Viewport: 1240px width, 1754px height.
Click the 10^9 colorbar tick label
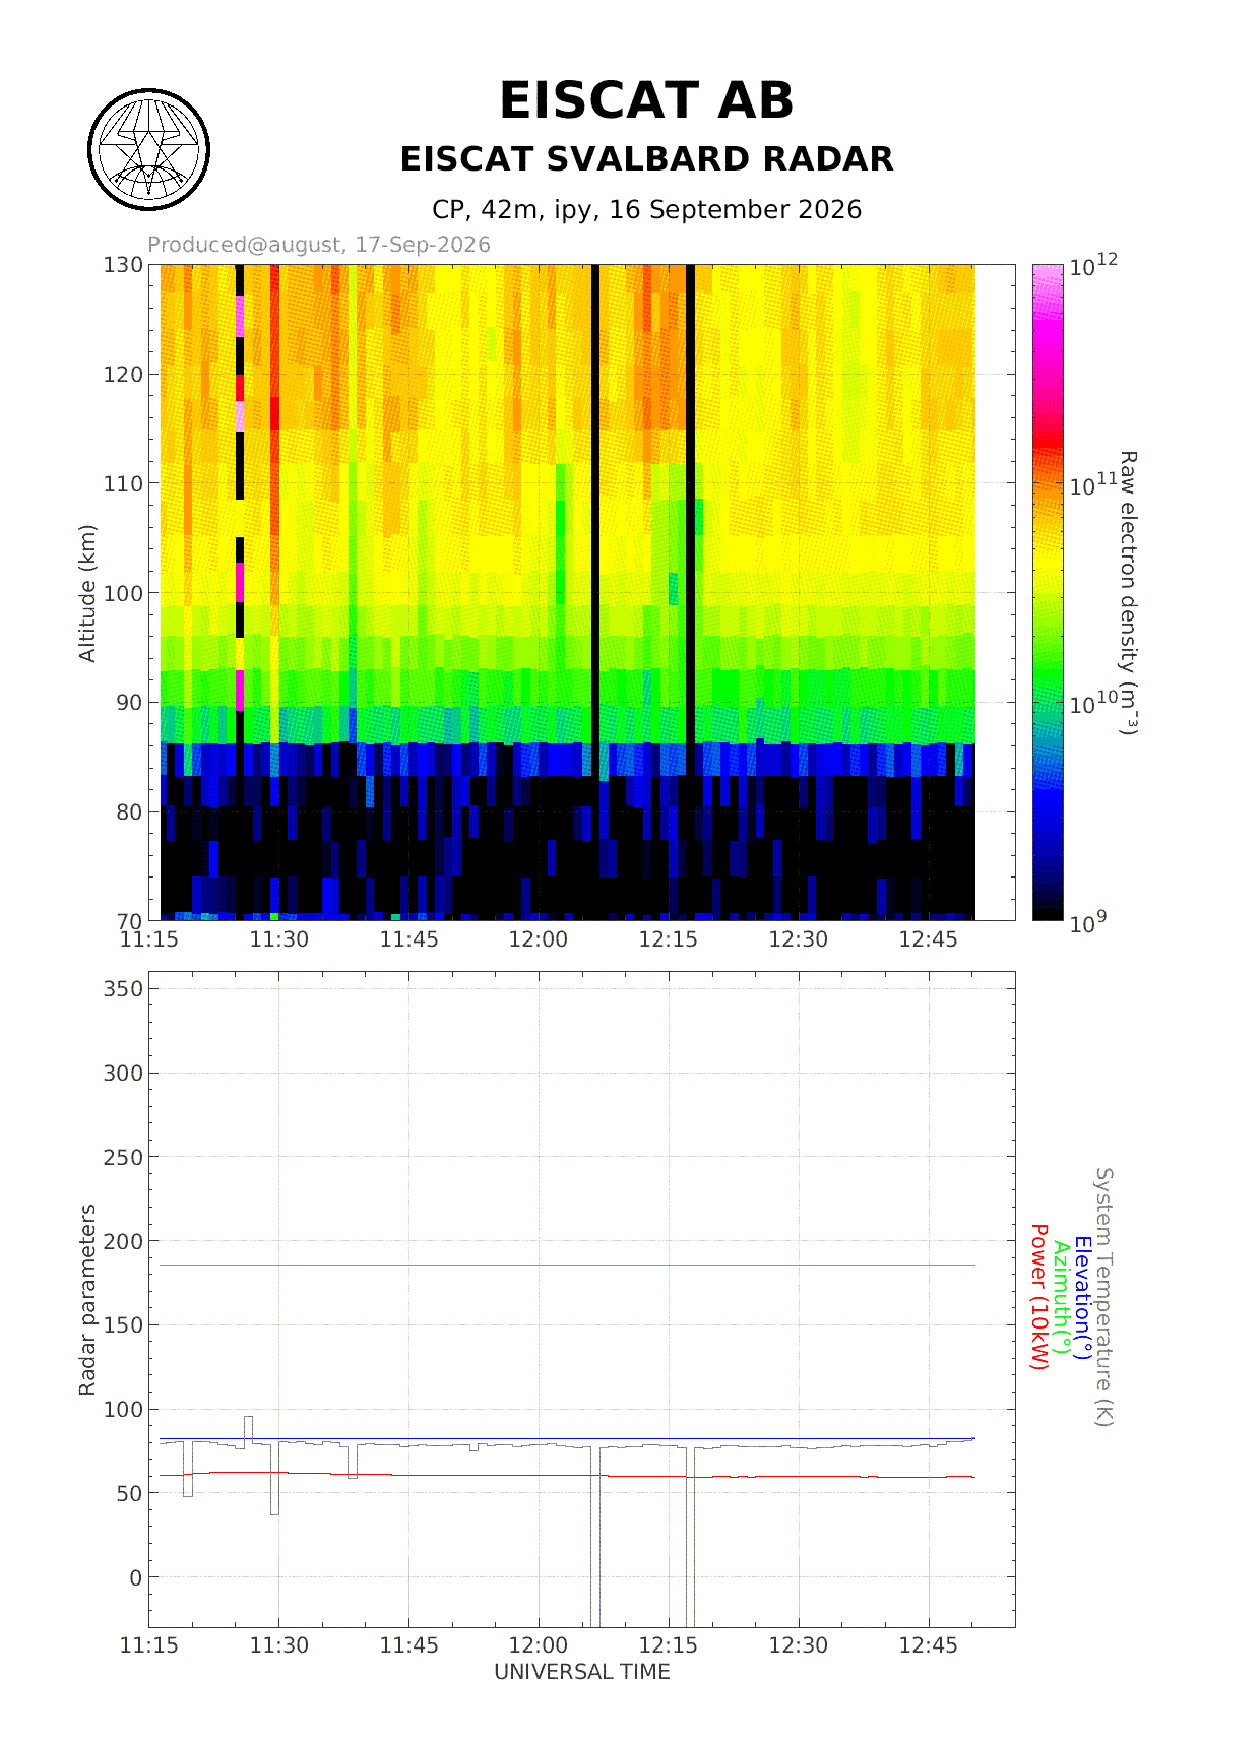1089,922
